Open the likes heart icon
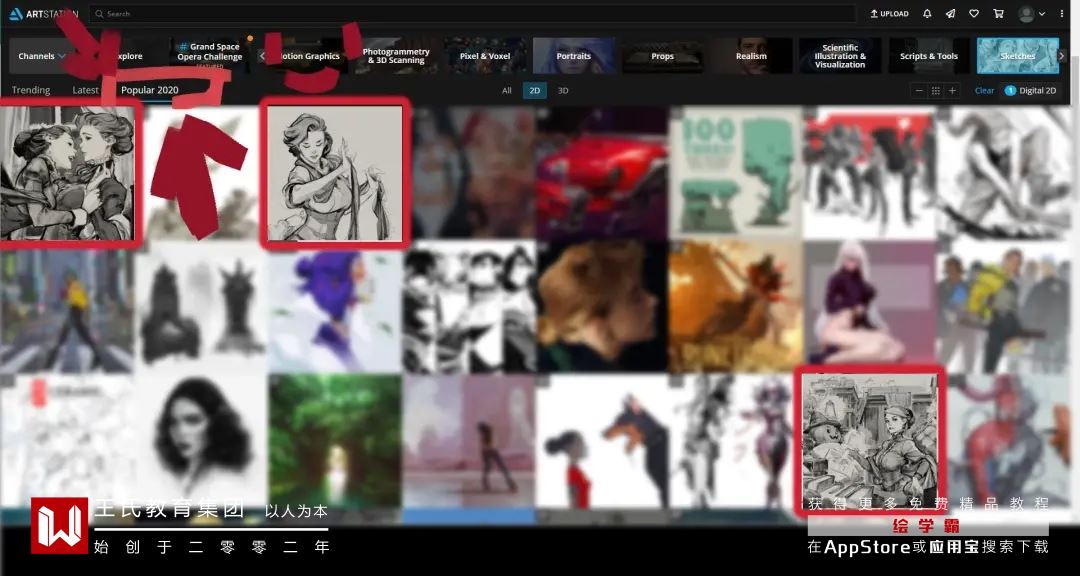The width and height of the screenshot is (1080, 576). tap(974, 14)
